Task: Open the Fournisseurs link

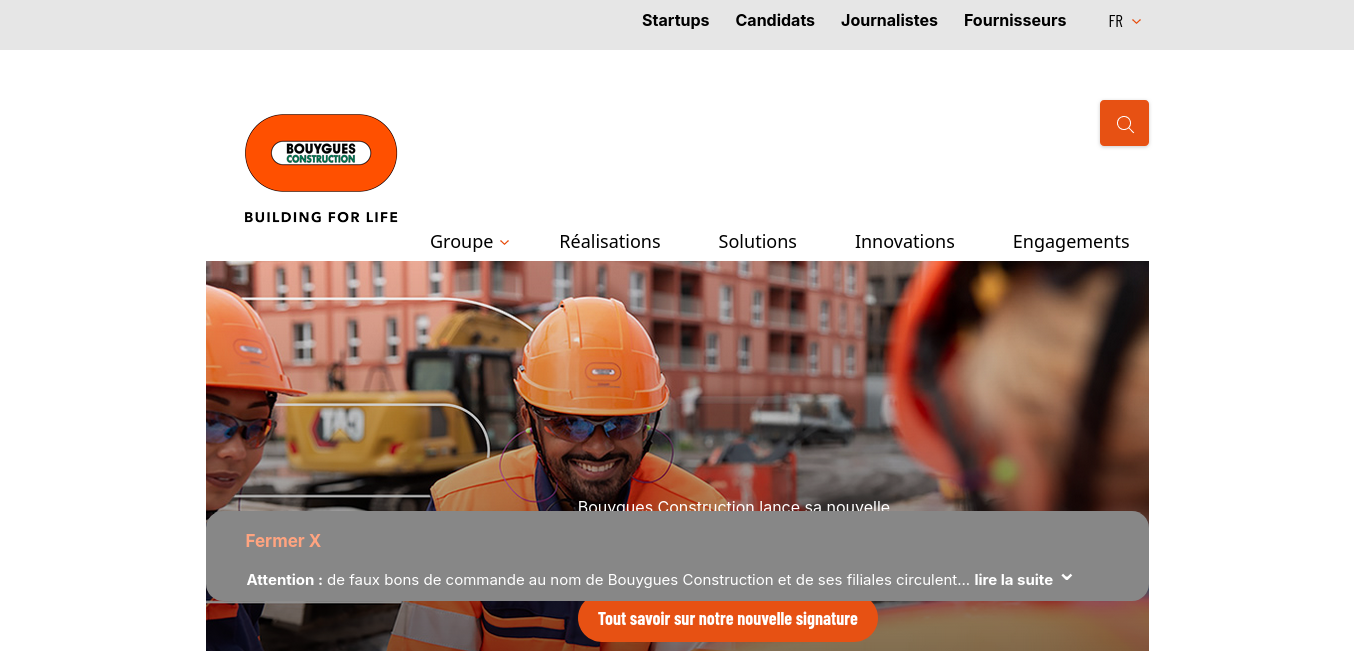Action: (1015, 20)
